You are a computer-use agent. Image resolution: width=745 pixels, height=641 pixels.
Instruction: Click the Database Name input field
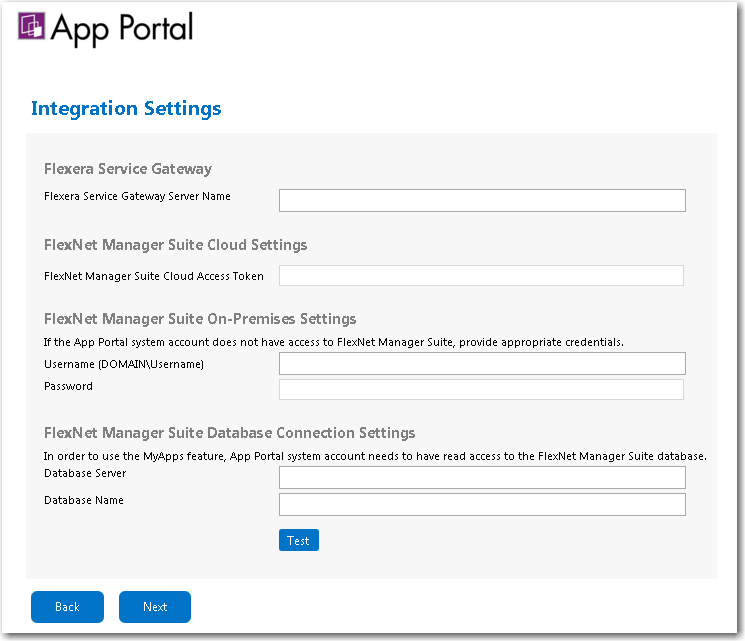click(482, 504)
